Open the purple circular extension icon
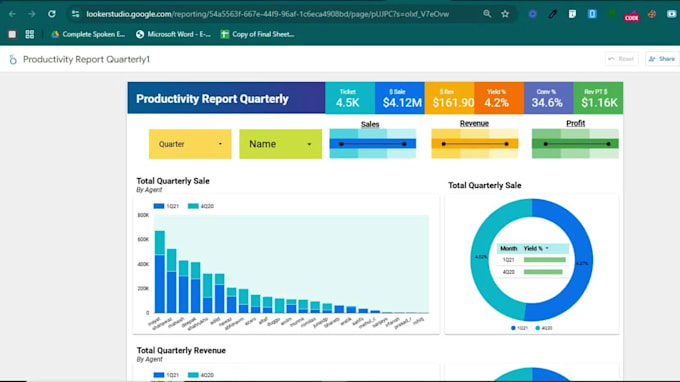This screenshot has height=382, width=680. (x=533, y=14)
